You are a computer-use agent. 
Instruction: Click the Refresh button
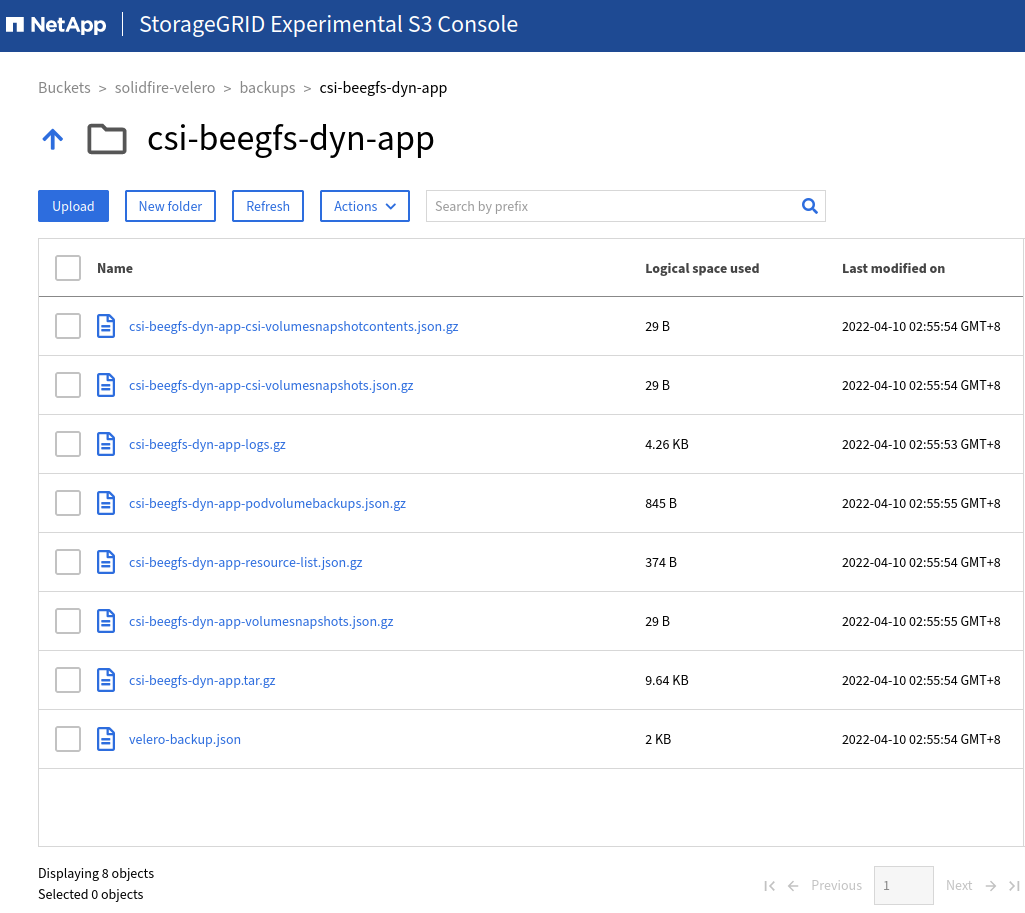(x=268, y=206)
